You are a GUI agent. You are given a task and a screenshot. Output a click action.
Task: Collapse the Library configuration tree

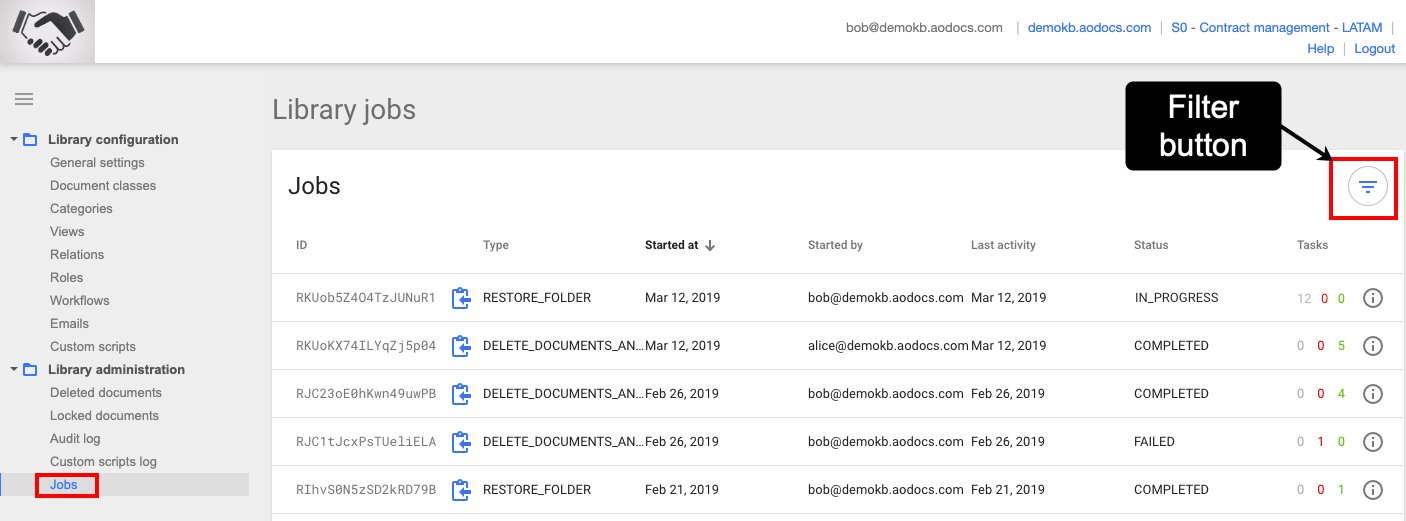pyautogui.click(x=14, y=139)
